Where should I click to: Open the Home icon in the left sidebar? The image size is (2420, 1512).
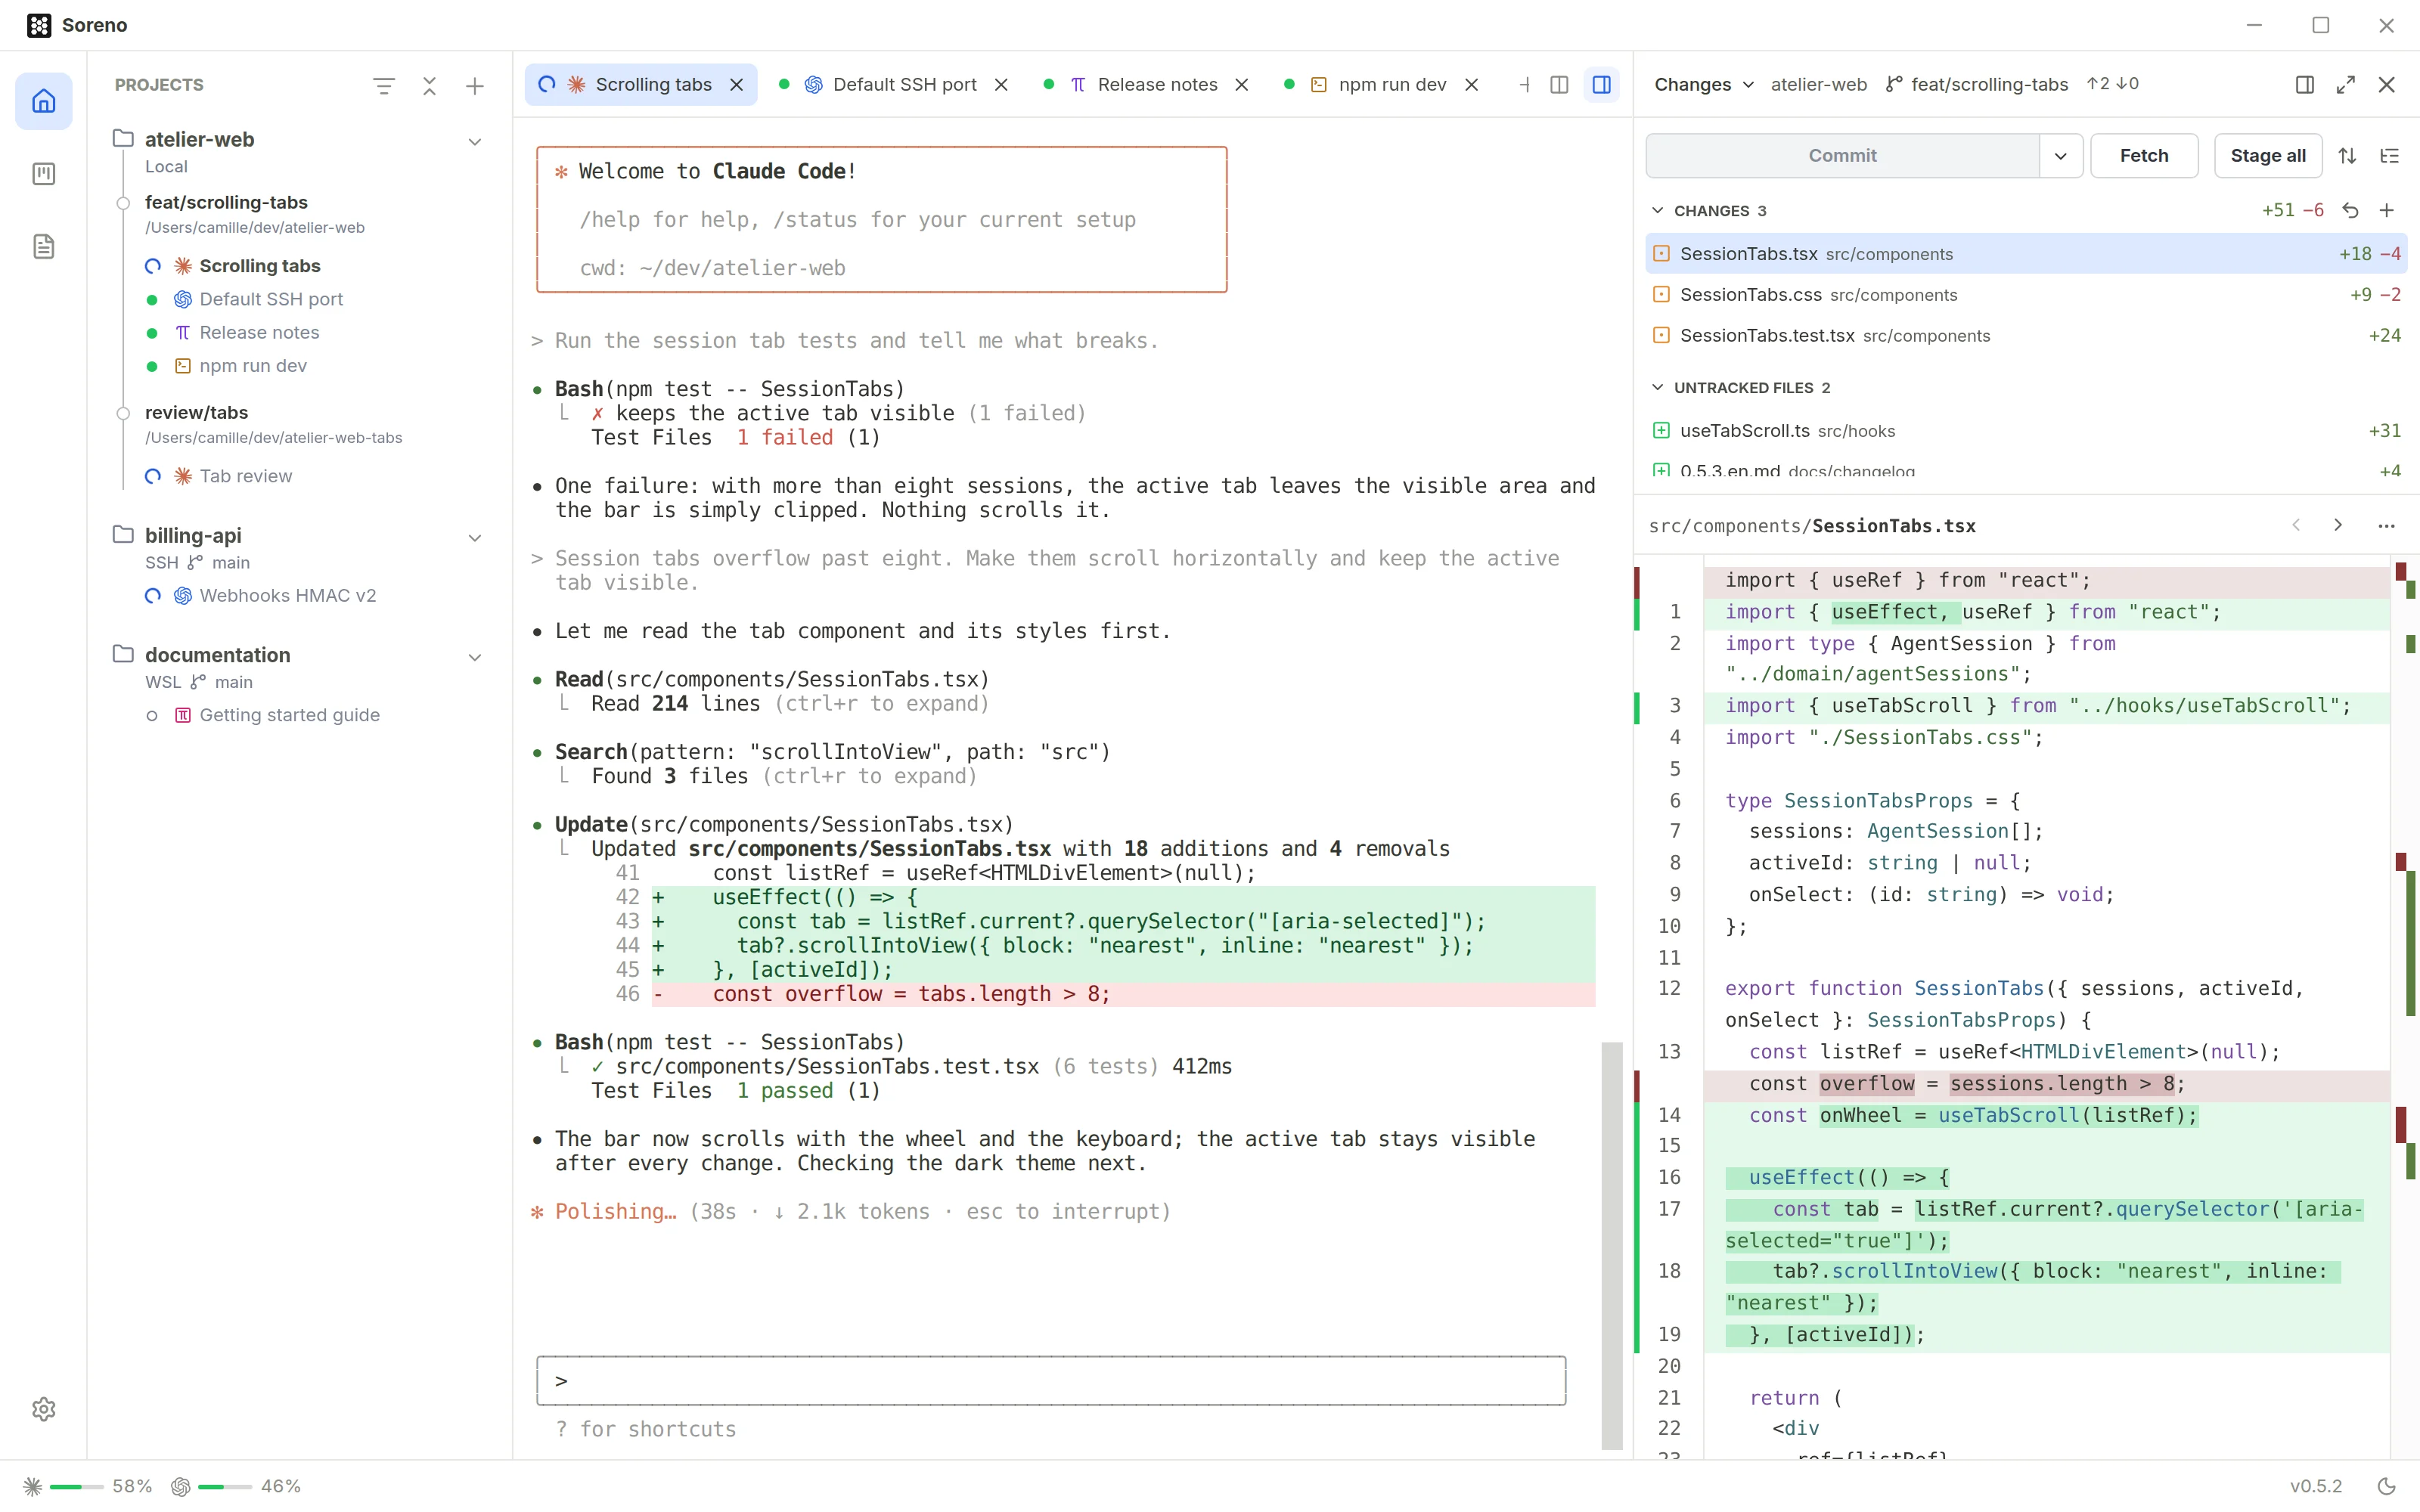(44, 101)
